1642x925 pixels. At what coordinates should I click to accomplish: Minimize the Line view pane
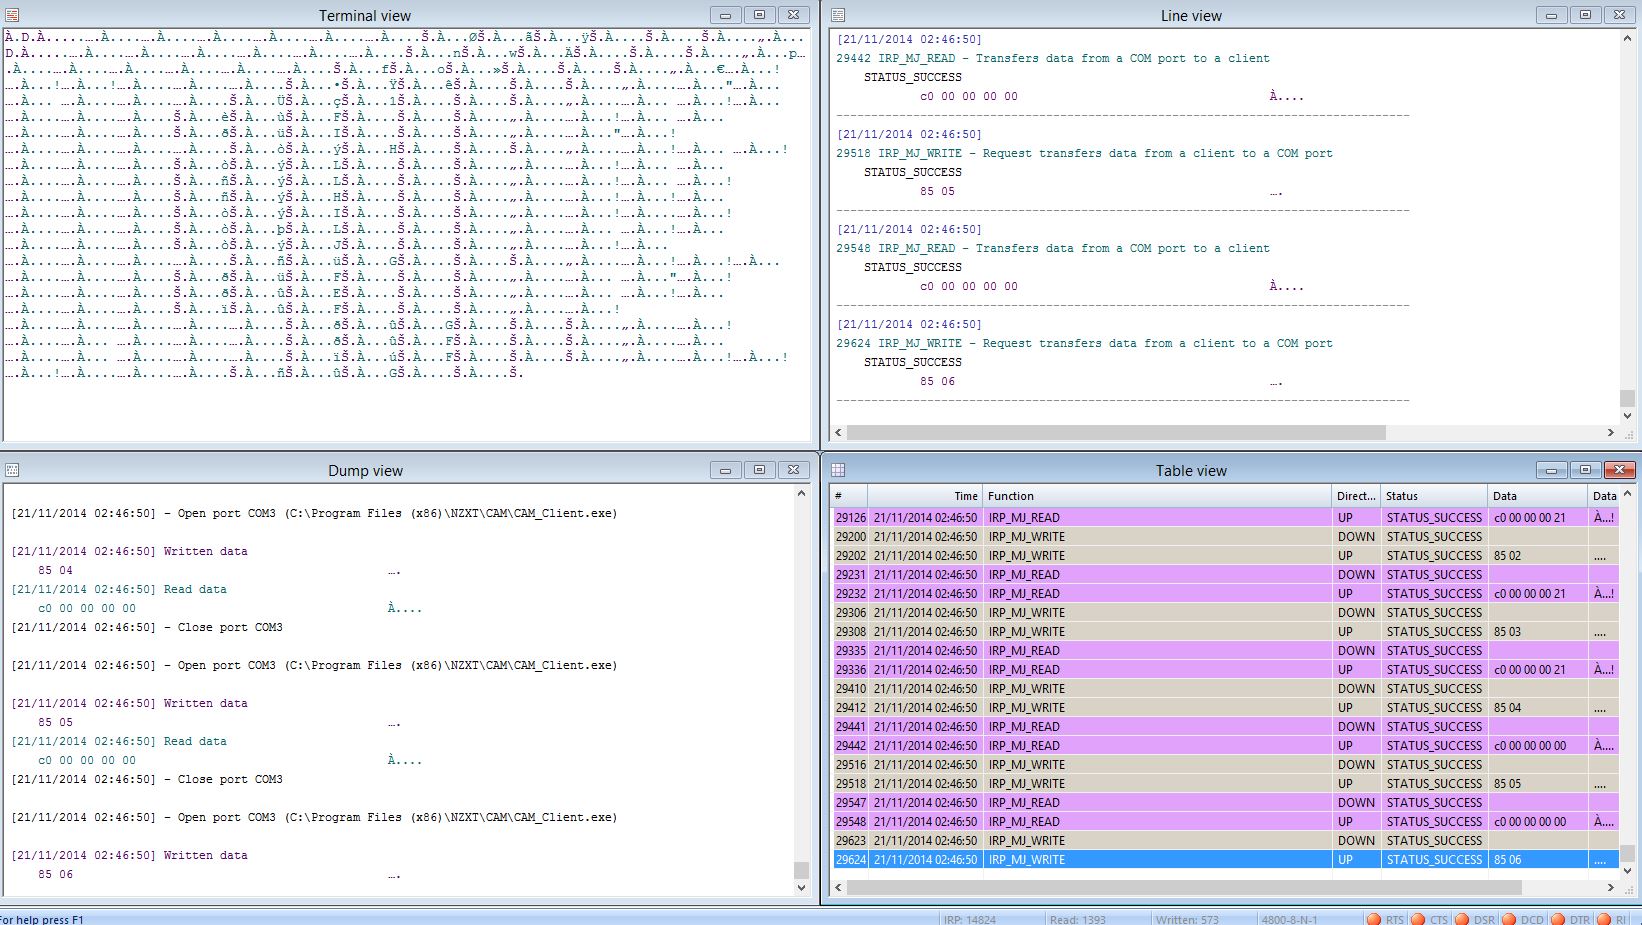coord(1551,15)
